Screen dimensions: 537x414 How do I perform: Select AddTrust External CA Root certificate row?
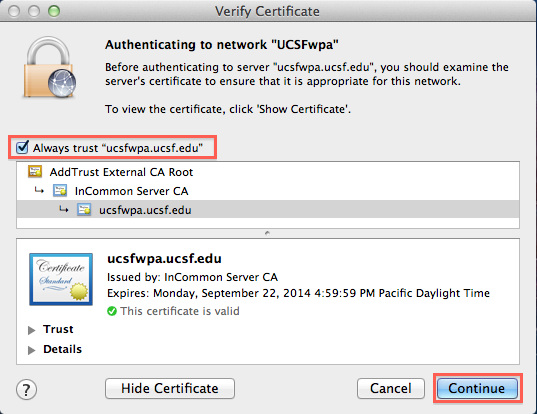268,172
